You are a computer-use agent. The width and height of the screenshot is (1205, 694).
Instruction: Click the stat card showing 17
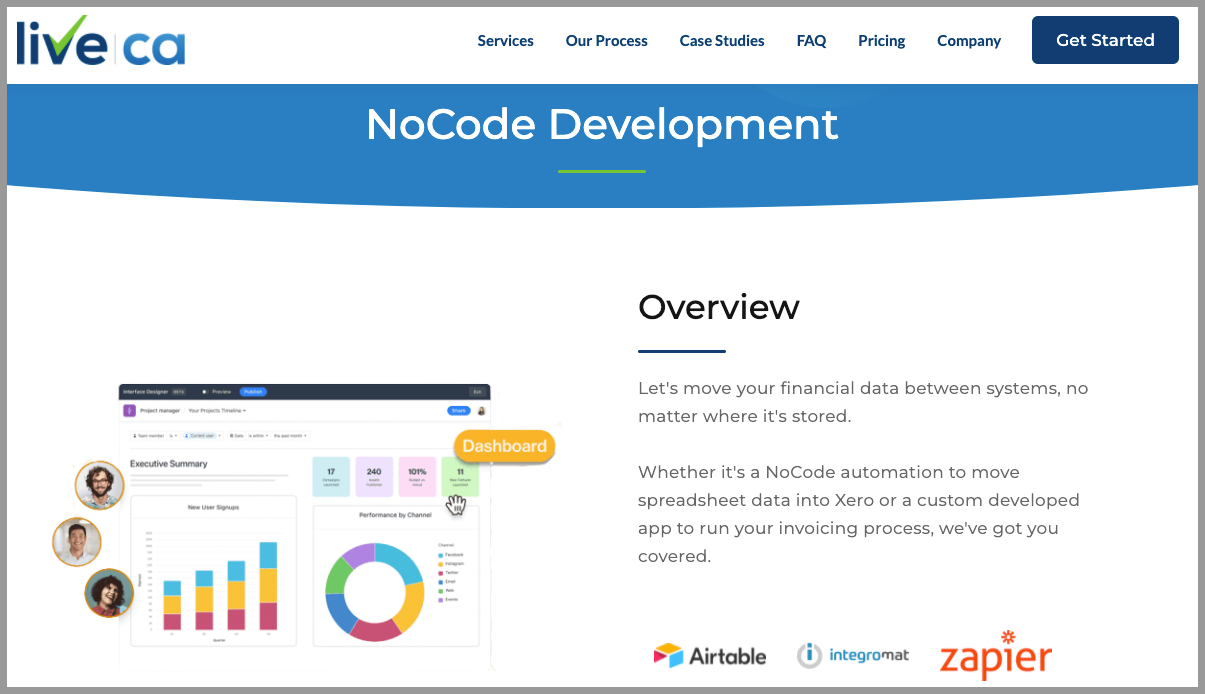pos(331,476)
